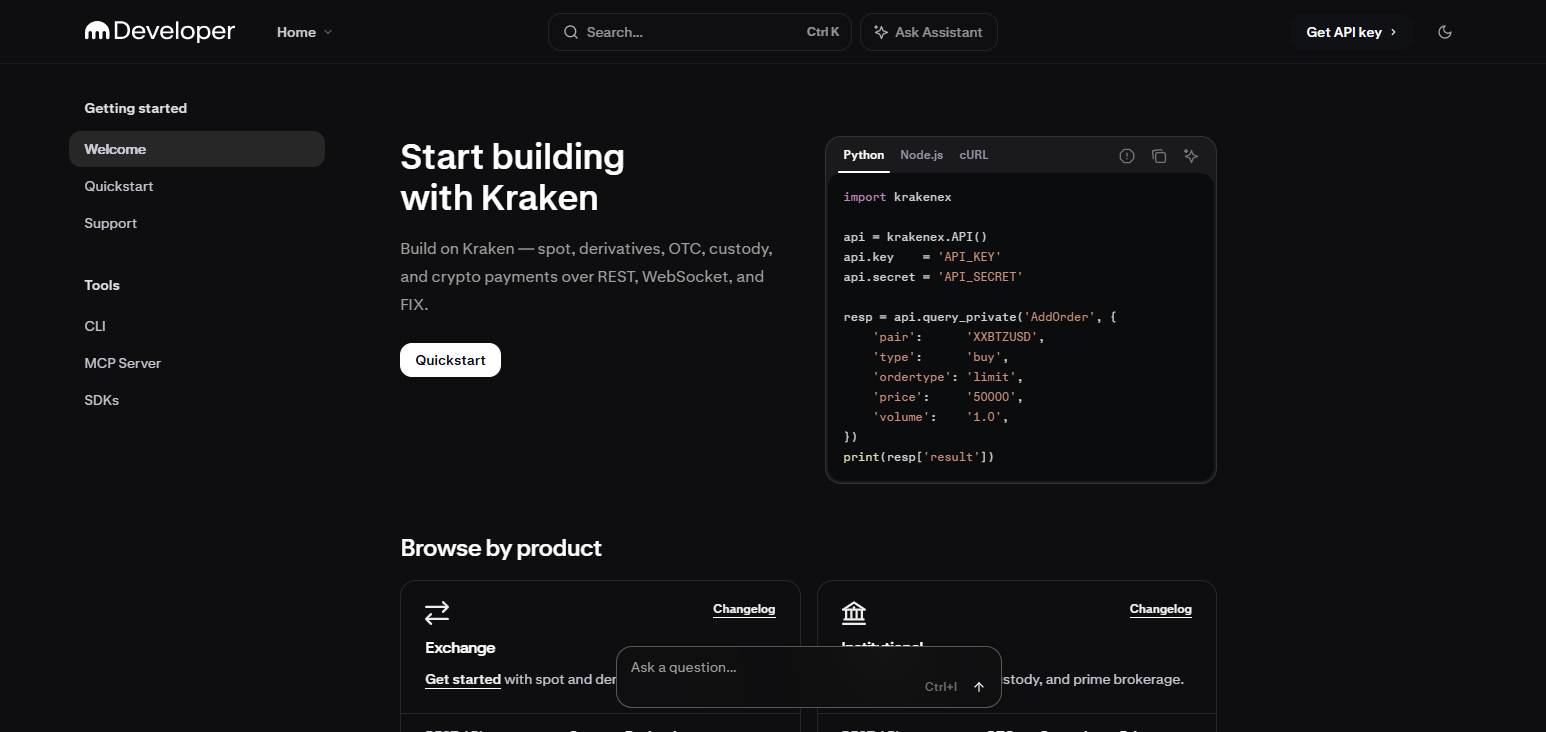Toggle dark mode moon icon

[x=1444, y=32]
